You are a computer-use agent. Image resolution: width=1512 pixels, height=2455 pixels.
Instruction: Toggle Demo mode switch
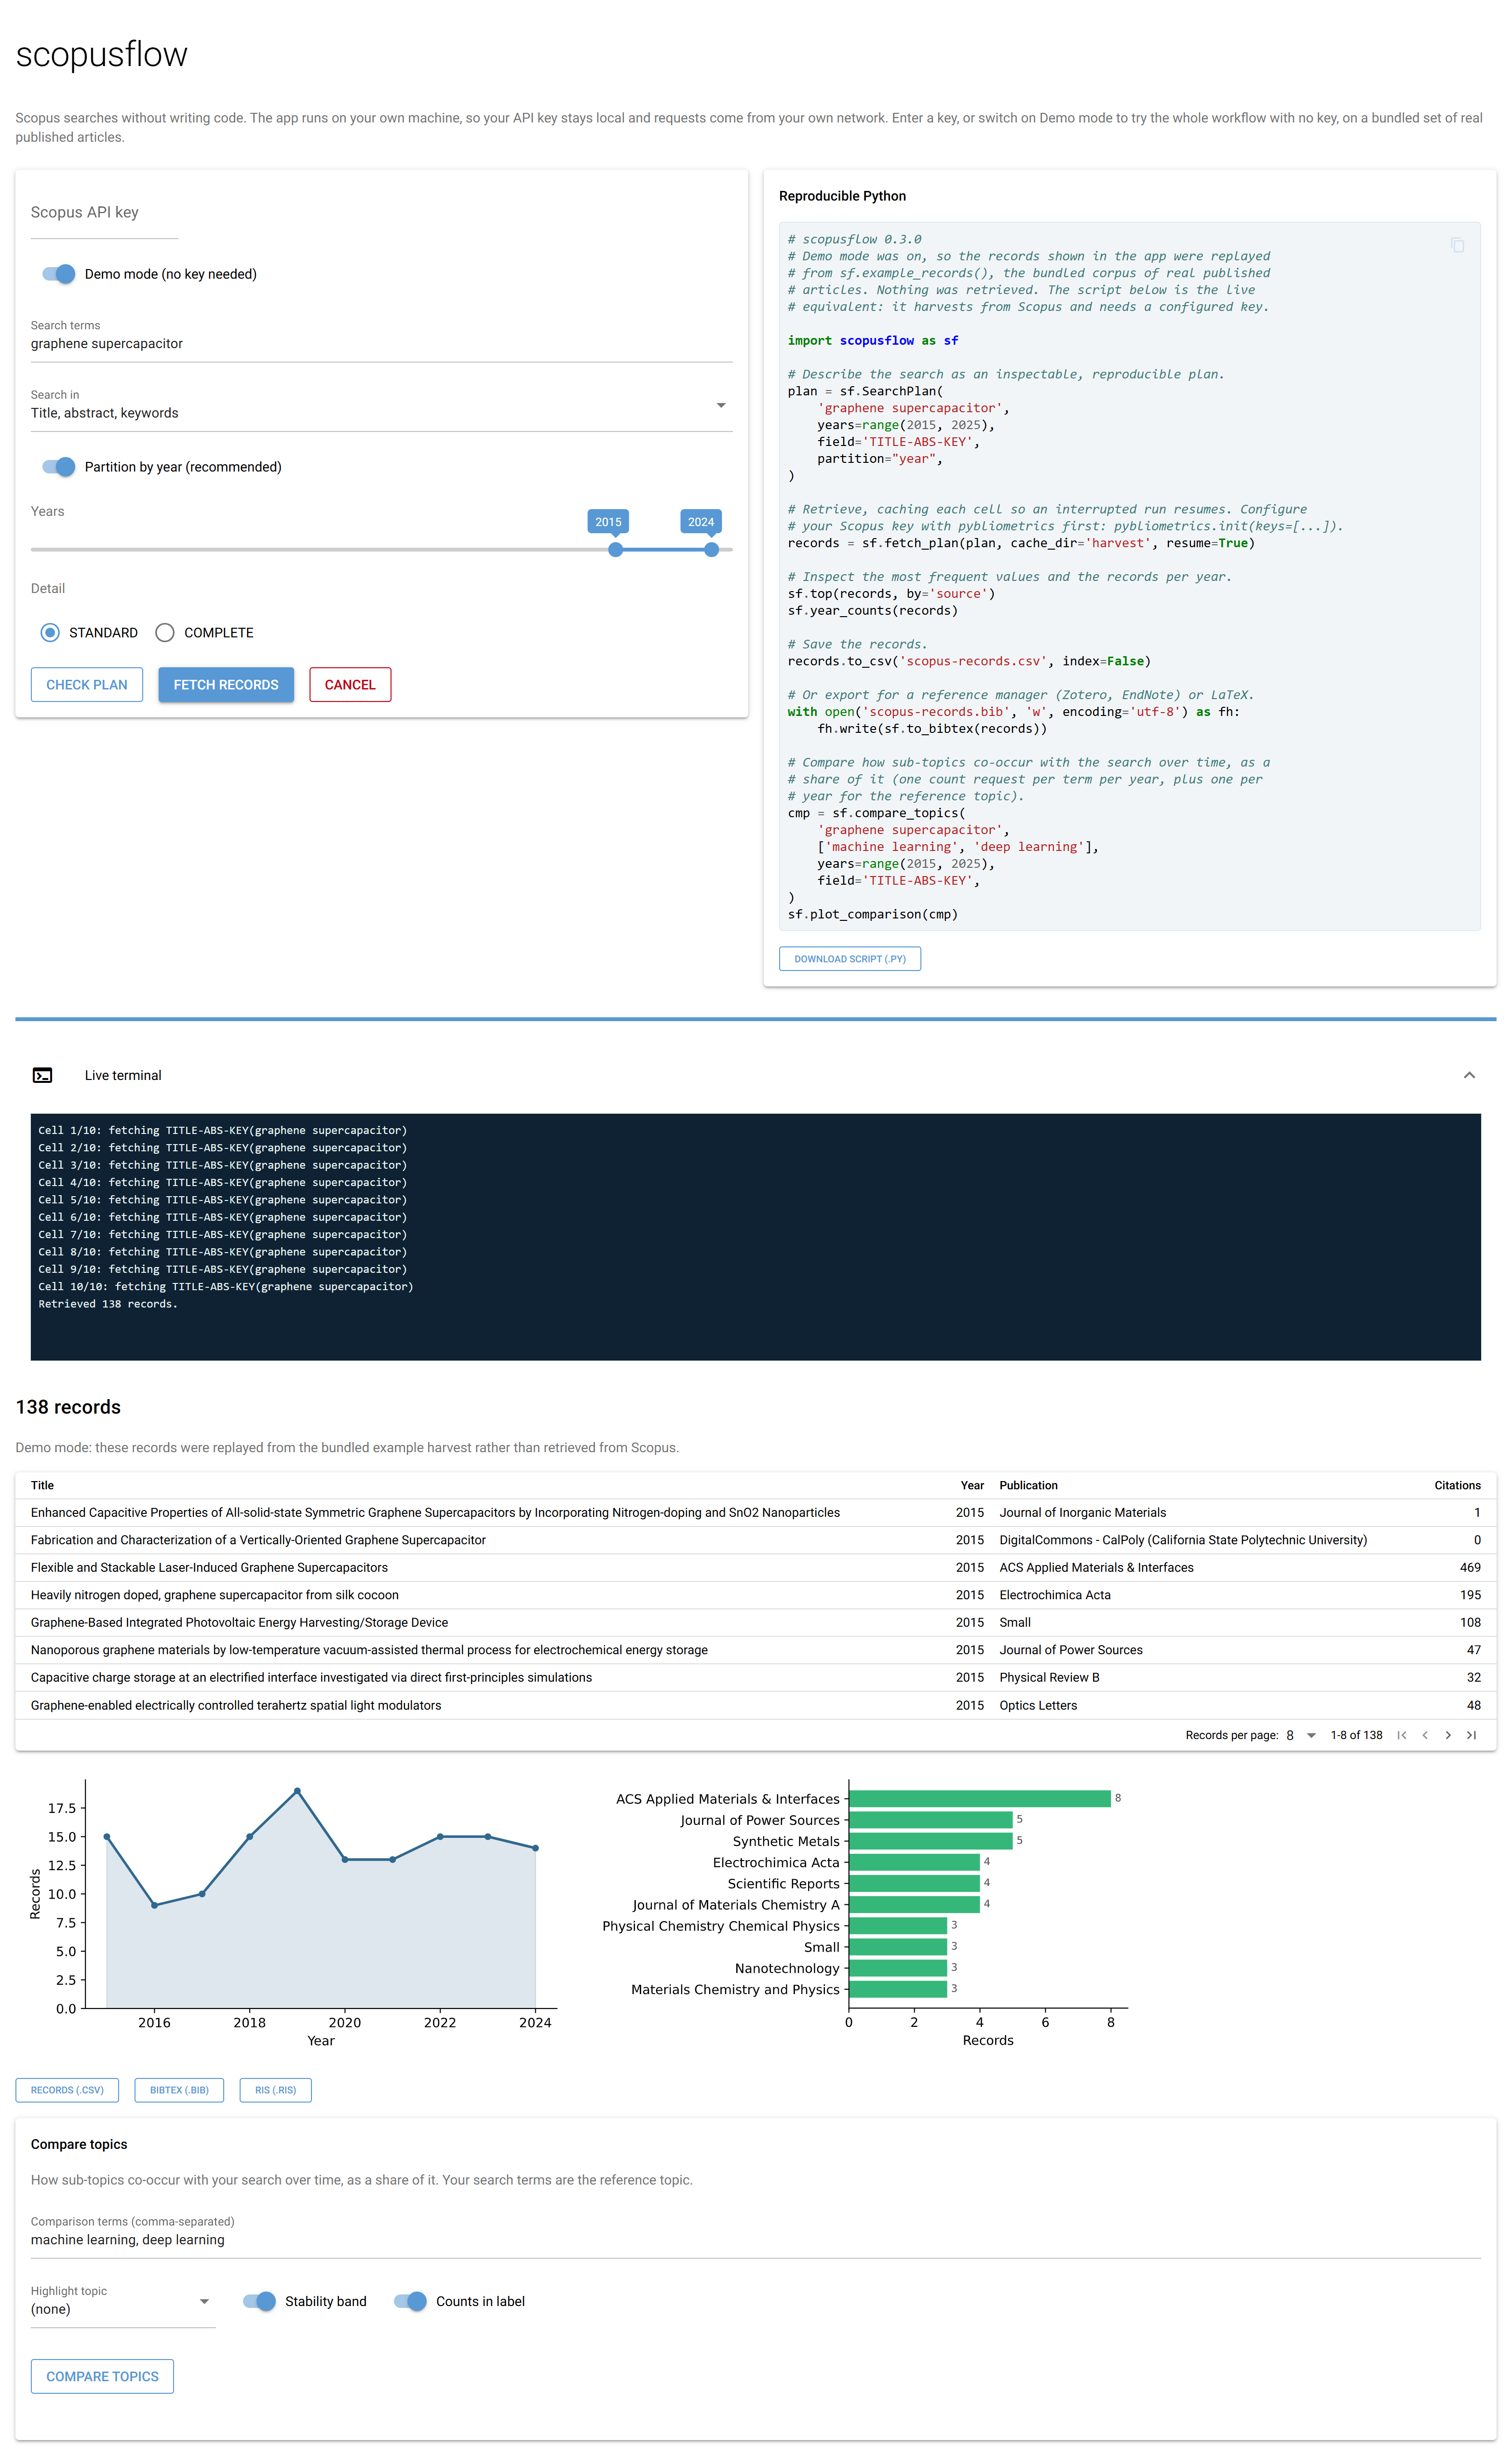tap(59, 274)
